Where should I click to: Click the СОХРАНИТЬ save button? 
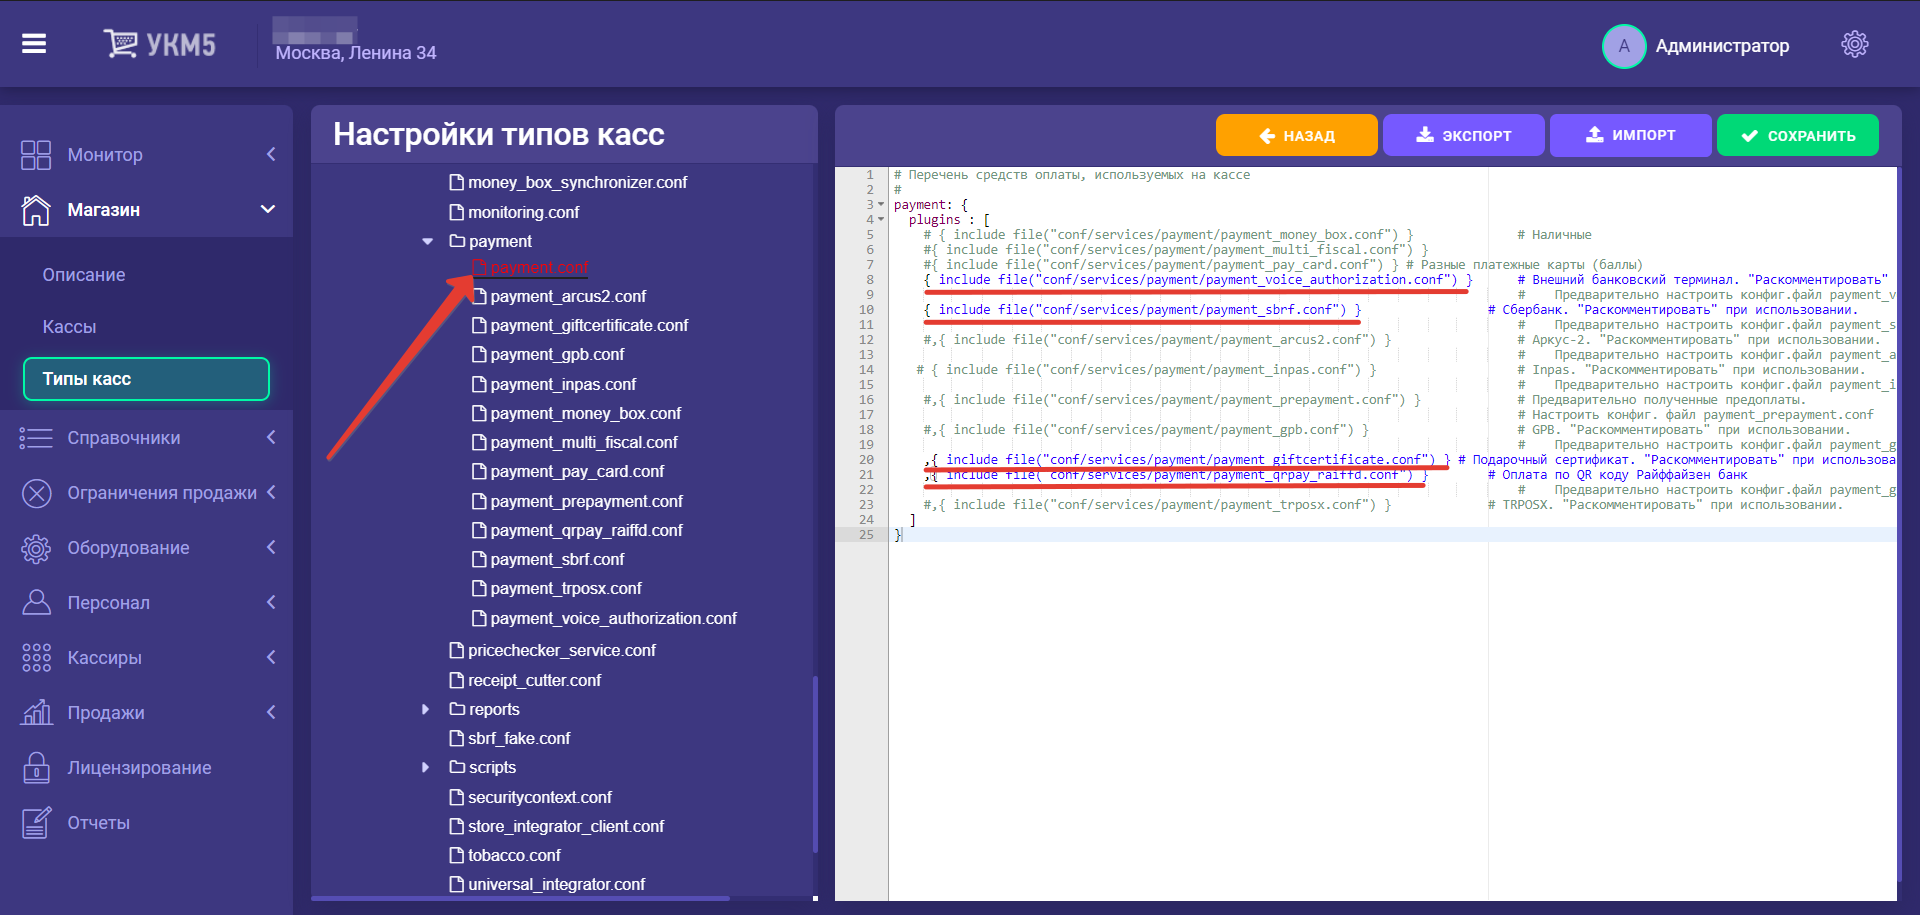click(x=1797, y=135)
